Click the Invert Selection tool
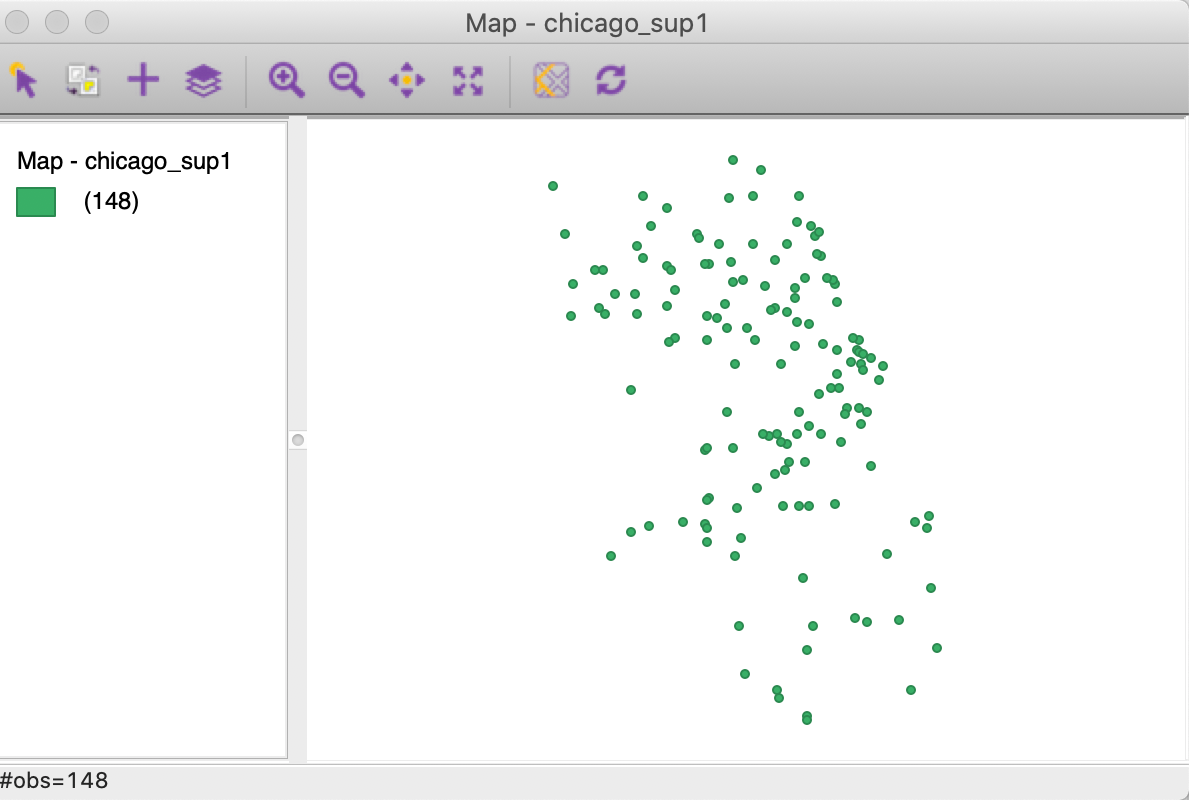Viewport: 1189px width, 800px height. click(83, 80)
